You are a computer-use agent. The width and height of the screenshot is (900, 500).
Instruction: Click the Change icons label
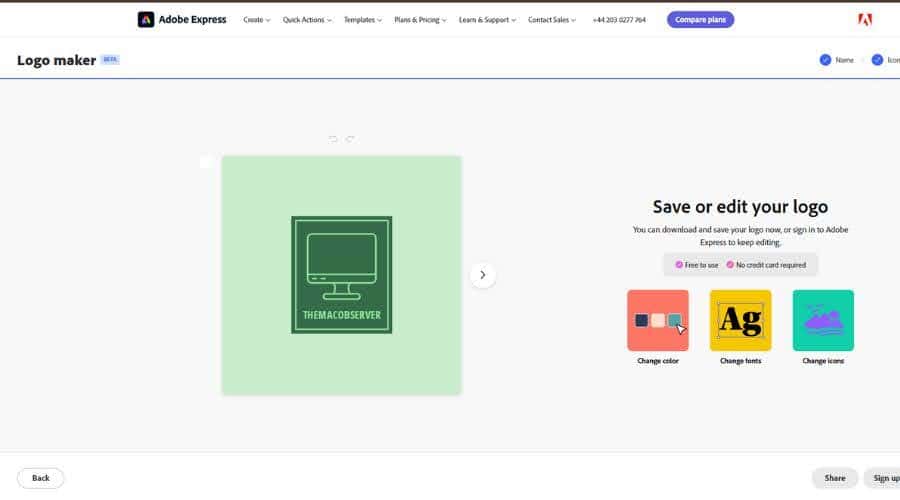point(823,361)
